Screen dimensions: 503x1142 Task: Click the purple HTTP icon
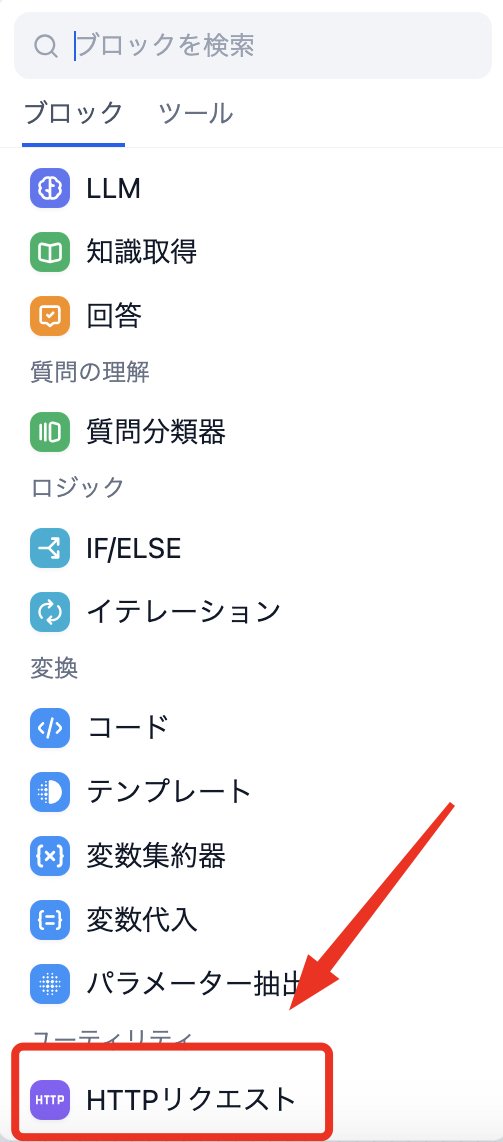coord(50,1099)
